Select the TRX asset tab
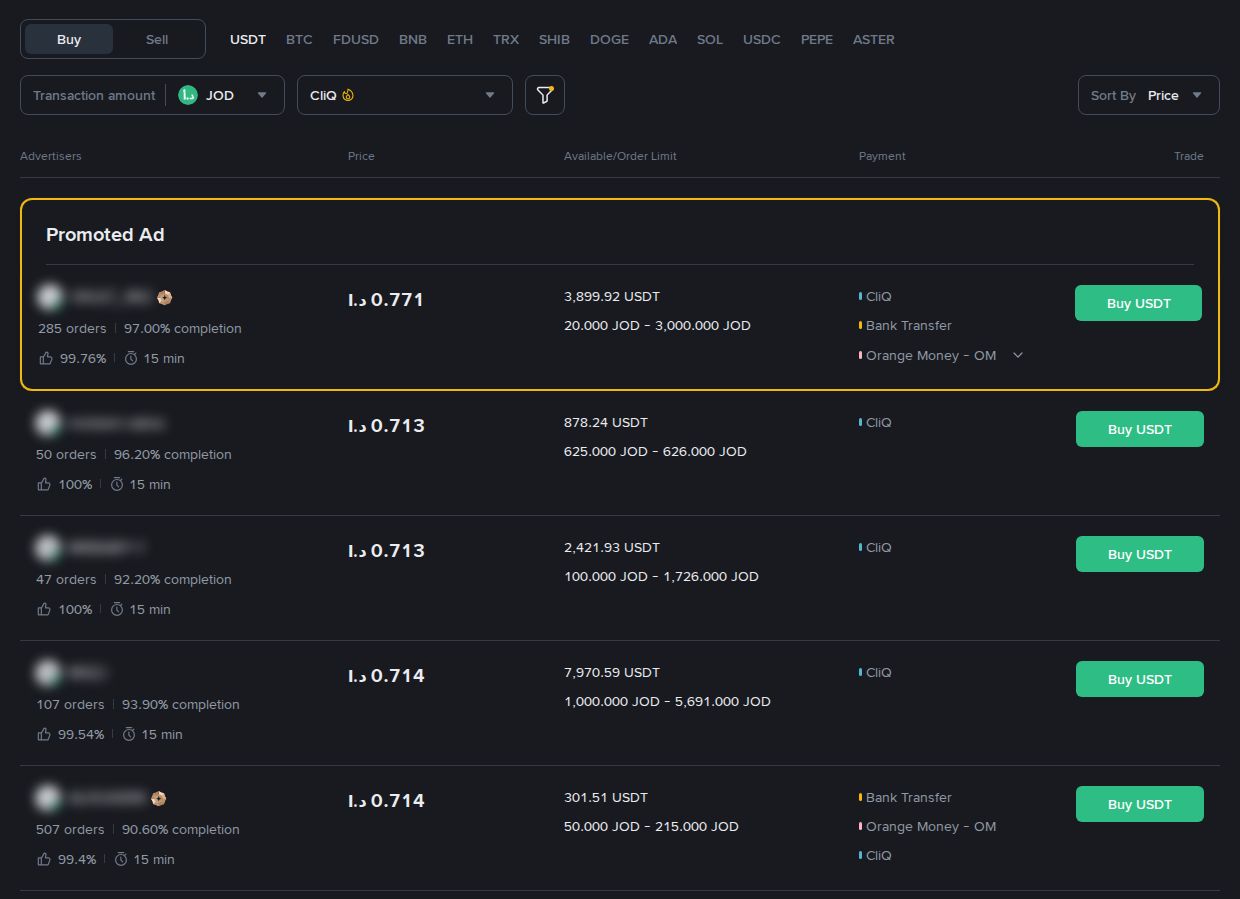This screenshot has height=899, width=1240. [x=506, y=40]
